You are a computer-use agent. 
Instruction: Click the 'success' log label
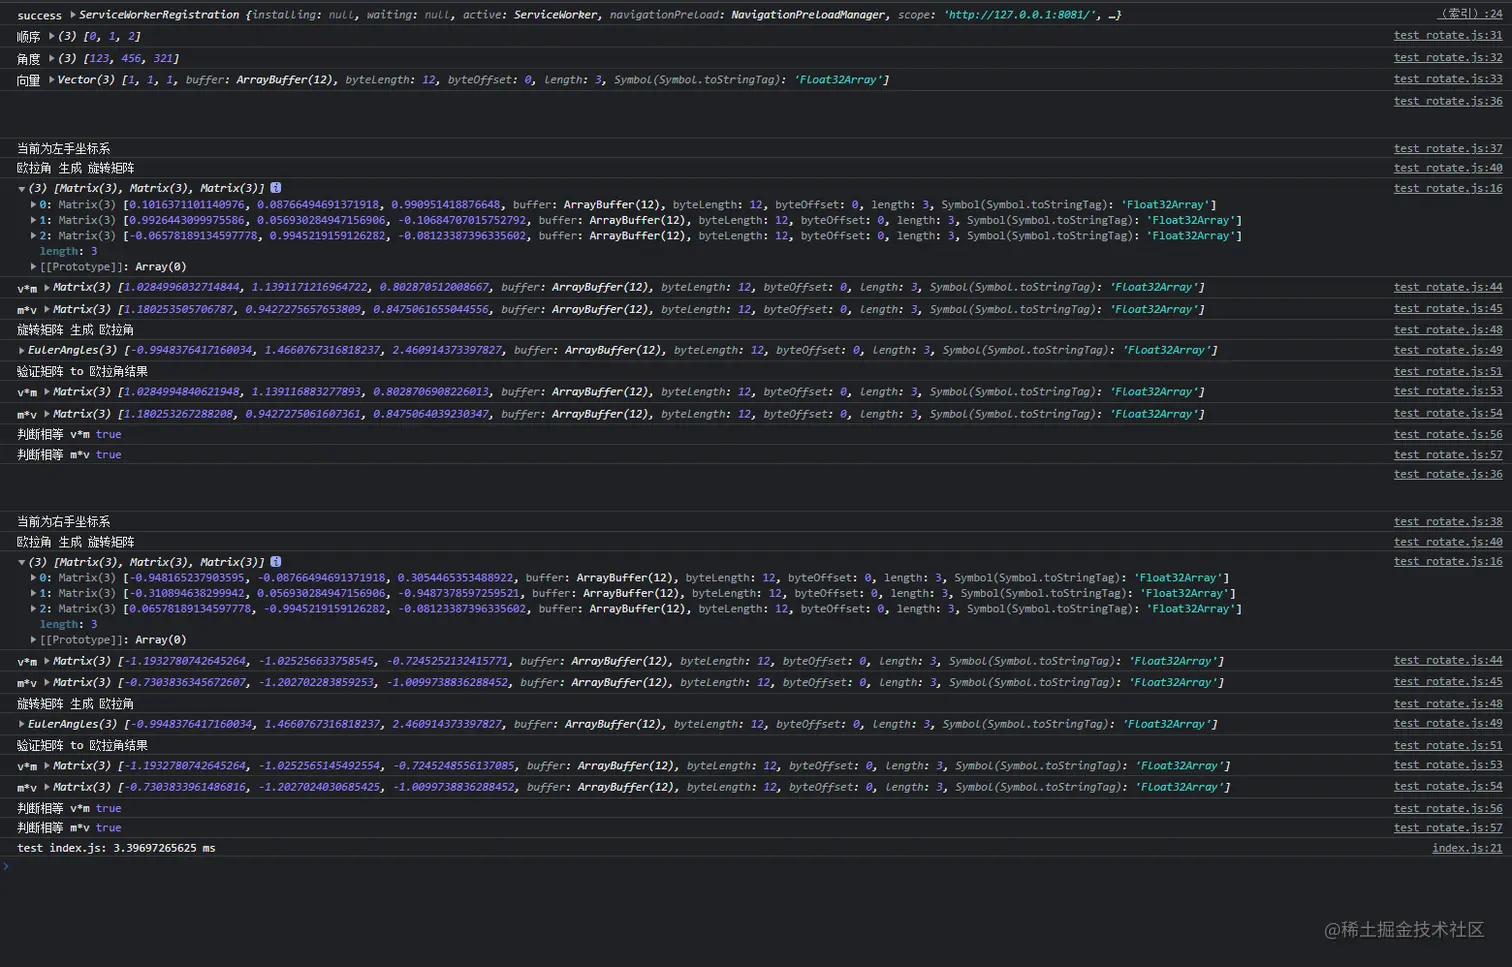tap(39, 15)
